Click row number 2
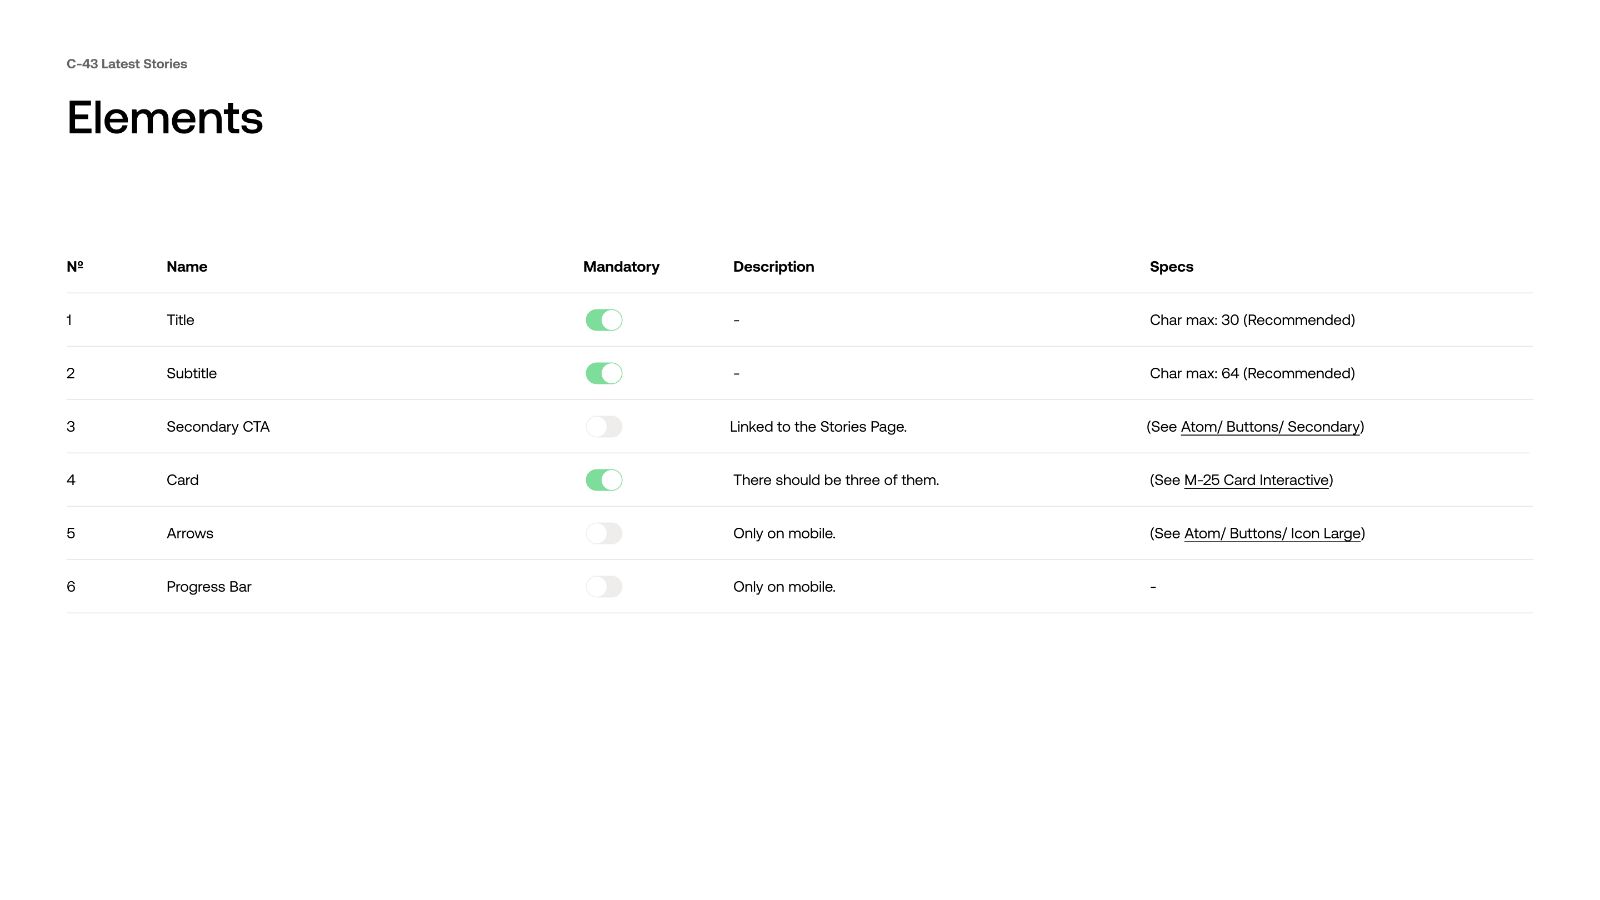This screenshot has height=900, width=1600. coord(70,373)
